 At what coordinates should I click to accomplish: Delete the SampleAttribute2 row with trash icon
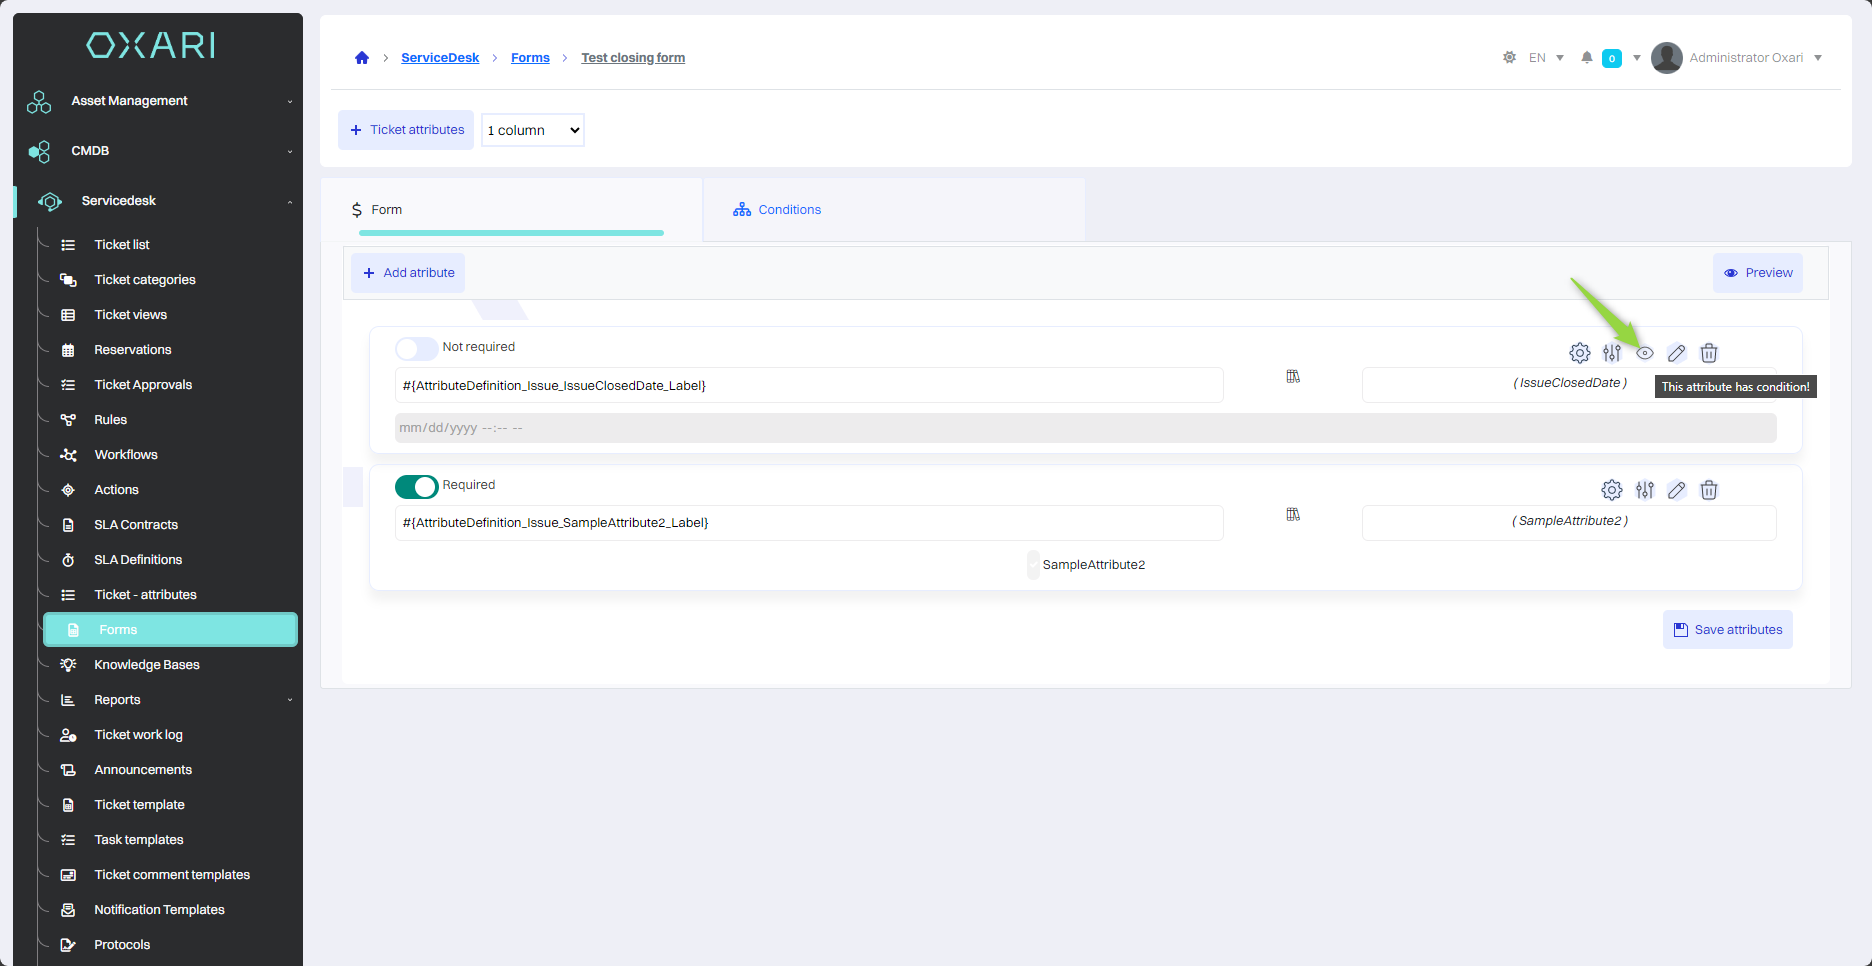point(1709,490)
